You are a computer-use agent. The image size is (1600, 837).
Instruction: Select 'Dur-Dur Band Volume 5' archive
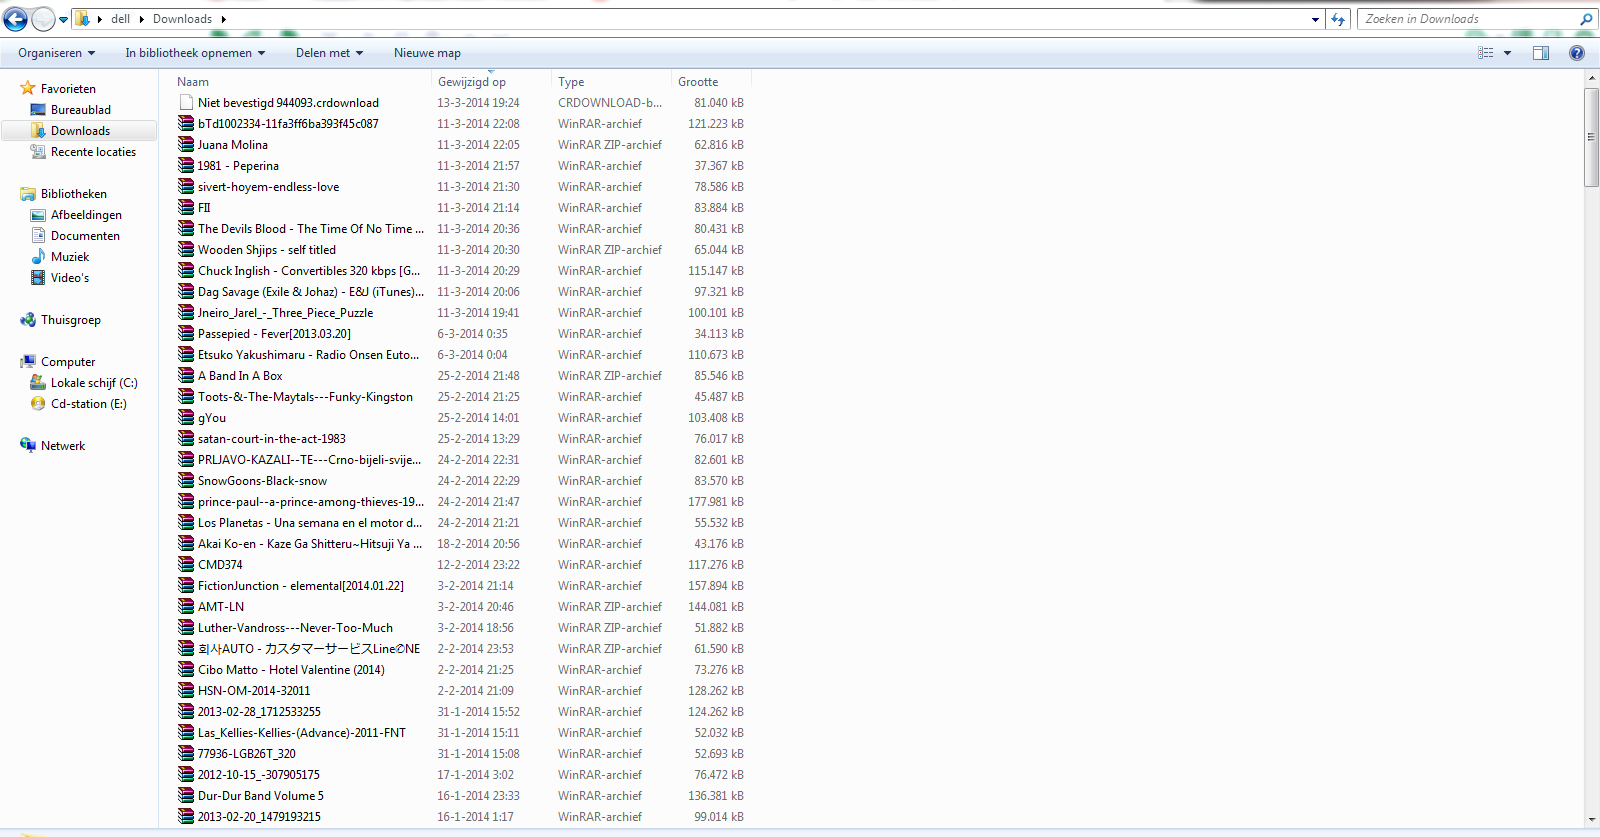260,796
